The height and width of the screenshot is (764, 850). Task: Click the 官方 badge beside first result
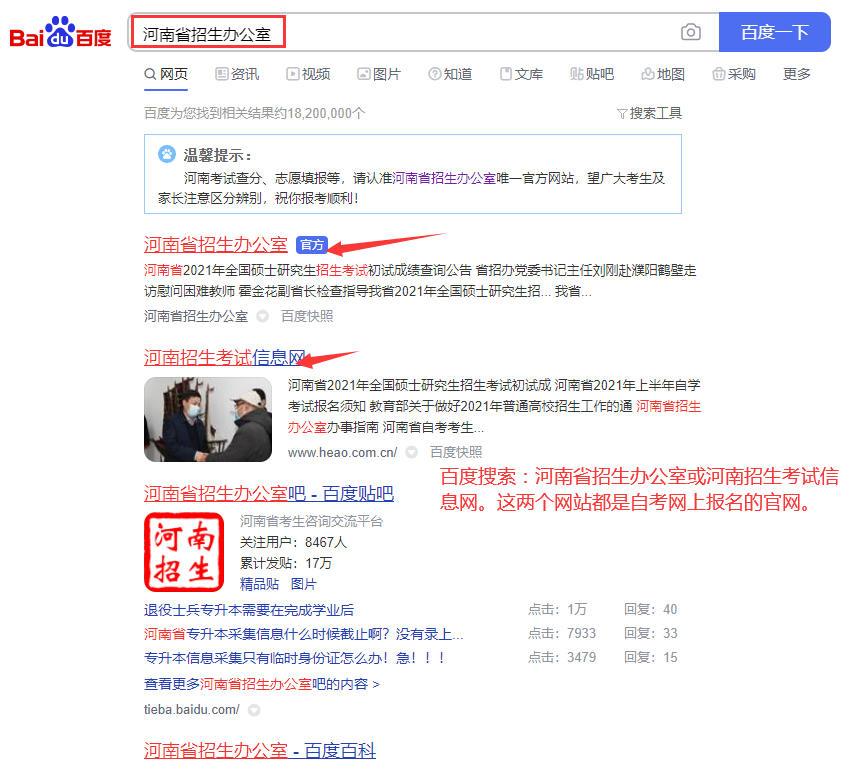point(311,245)
